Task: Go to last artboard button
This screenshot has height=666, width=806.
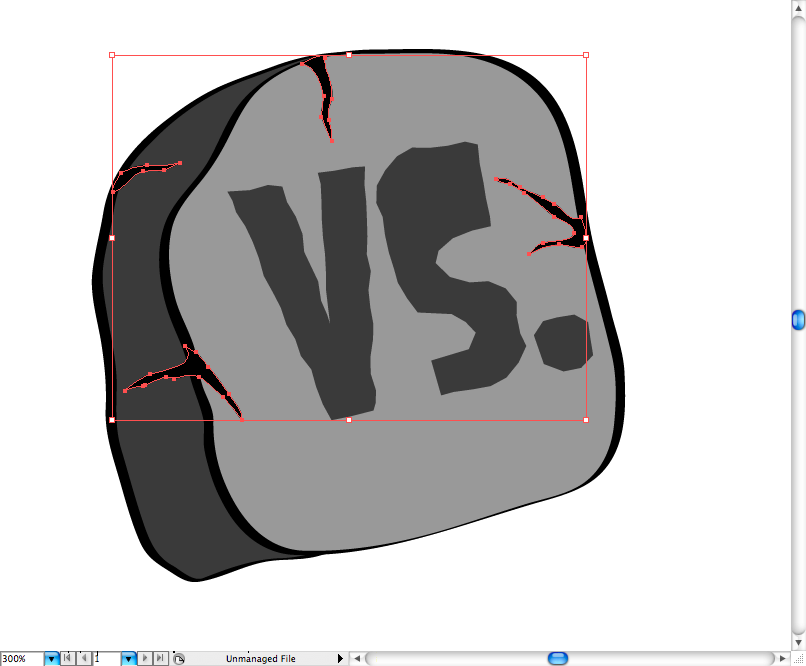Action: pos(160,659)
